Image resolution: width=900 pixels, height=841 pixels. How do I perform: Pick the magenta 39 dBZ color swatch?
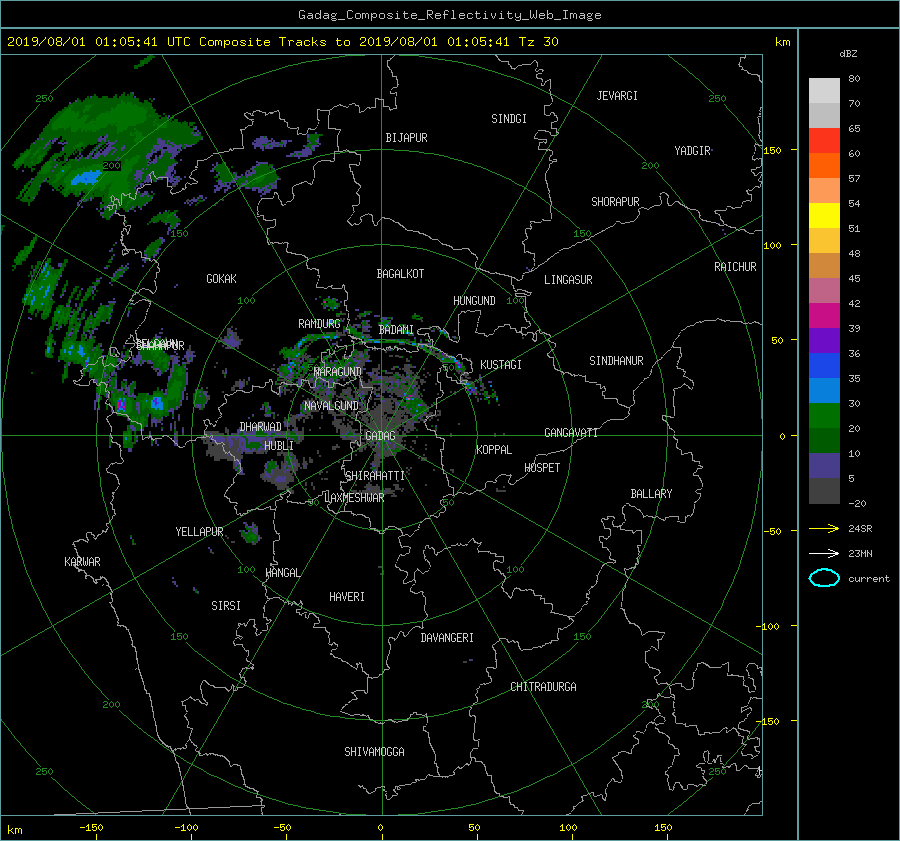click(824, 315)
